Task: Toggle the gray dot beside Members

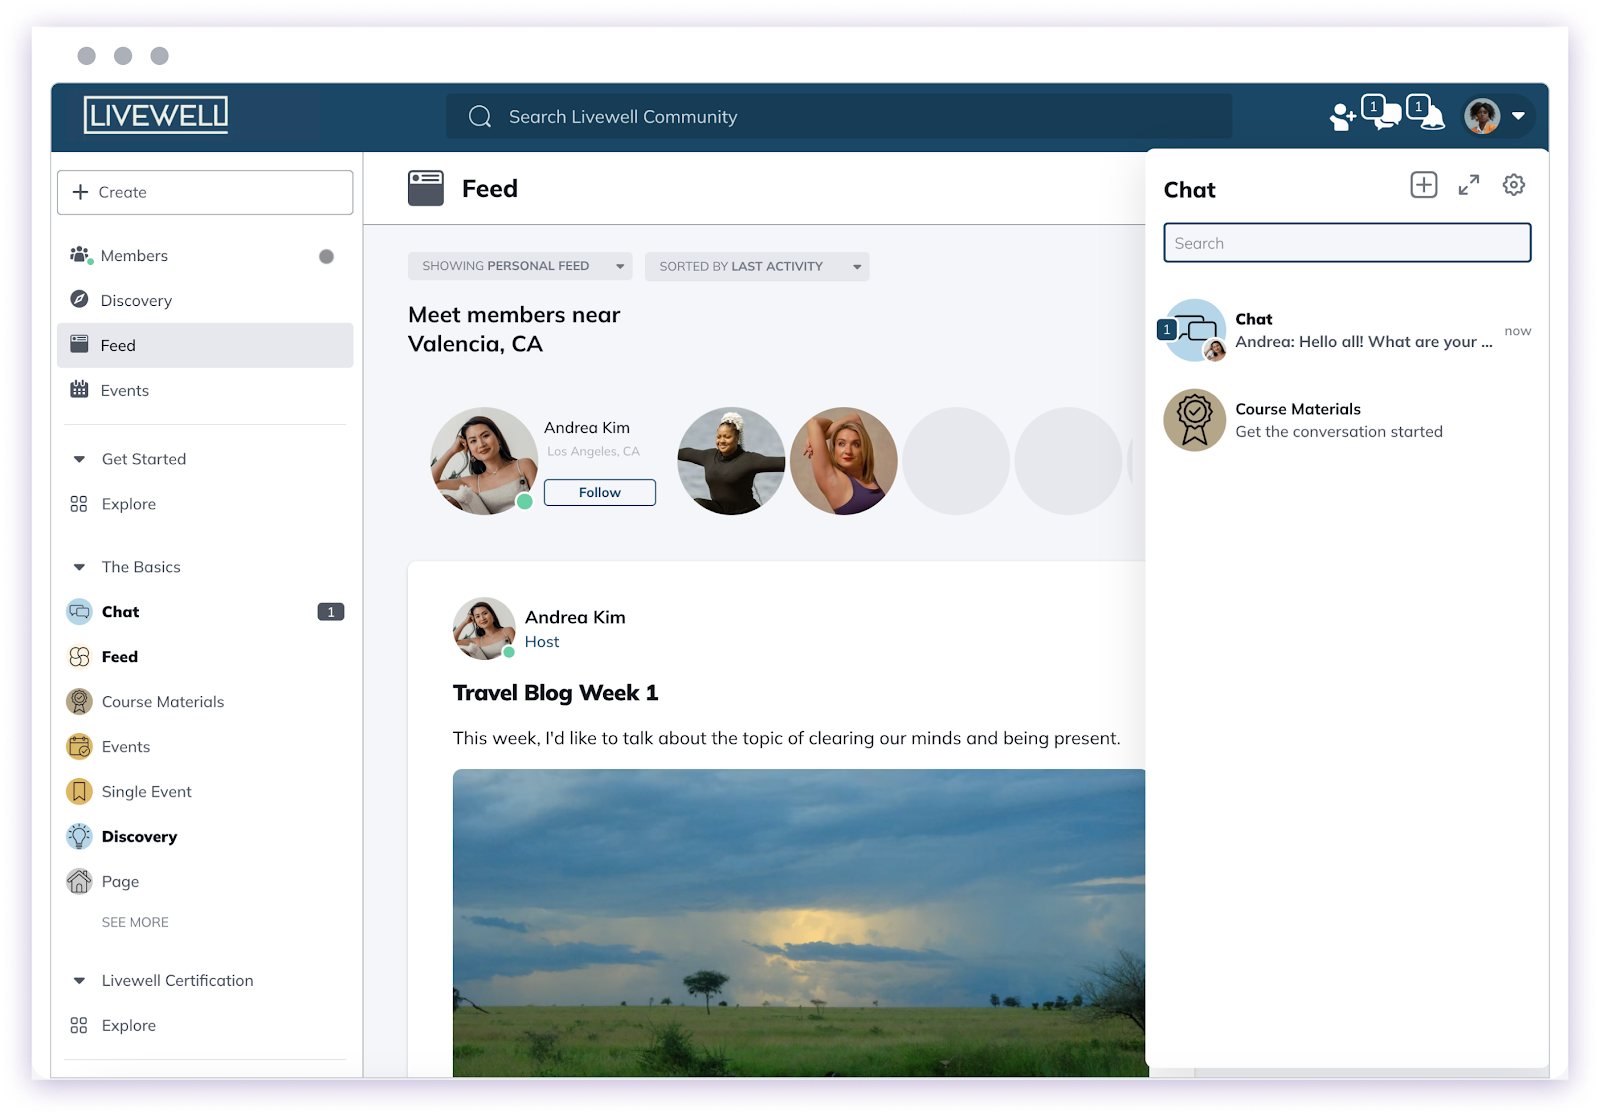Action: (x=326, y=257)
